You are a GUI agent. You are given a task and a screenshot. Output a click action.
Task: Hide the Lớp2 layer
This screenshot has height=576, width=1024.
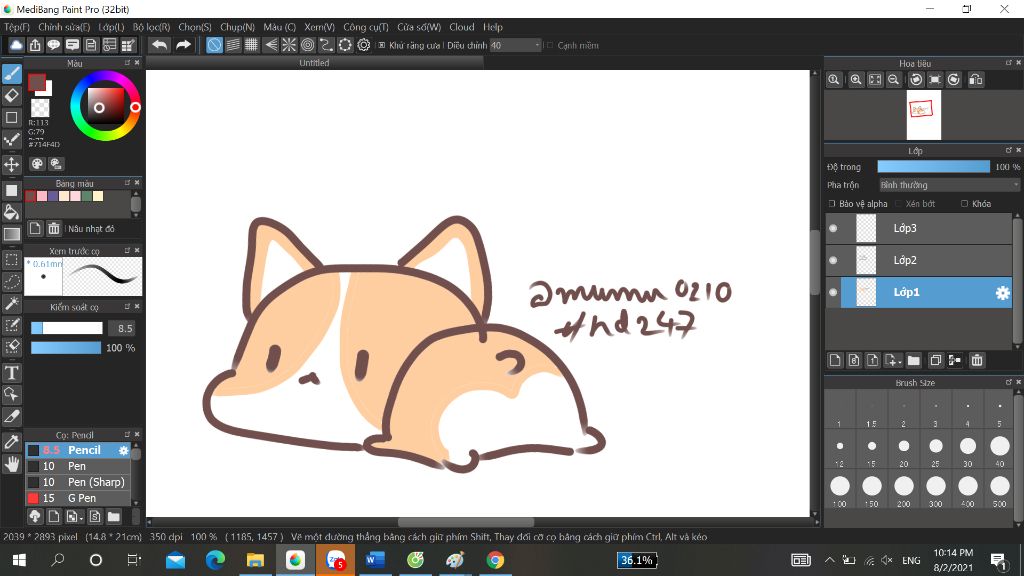833,260
